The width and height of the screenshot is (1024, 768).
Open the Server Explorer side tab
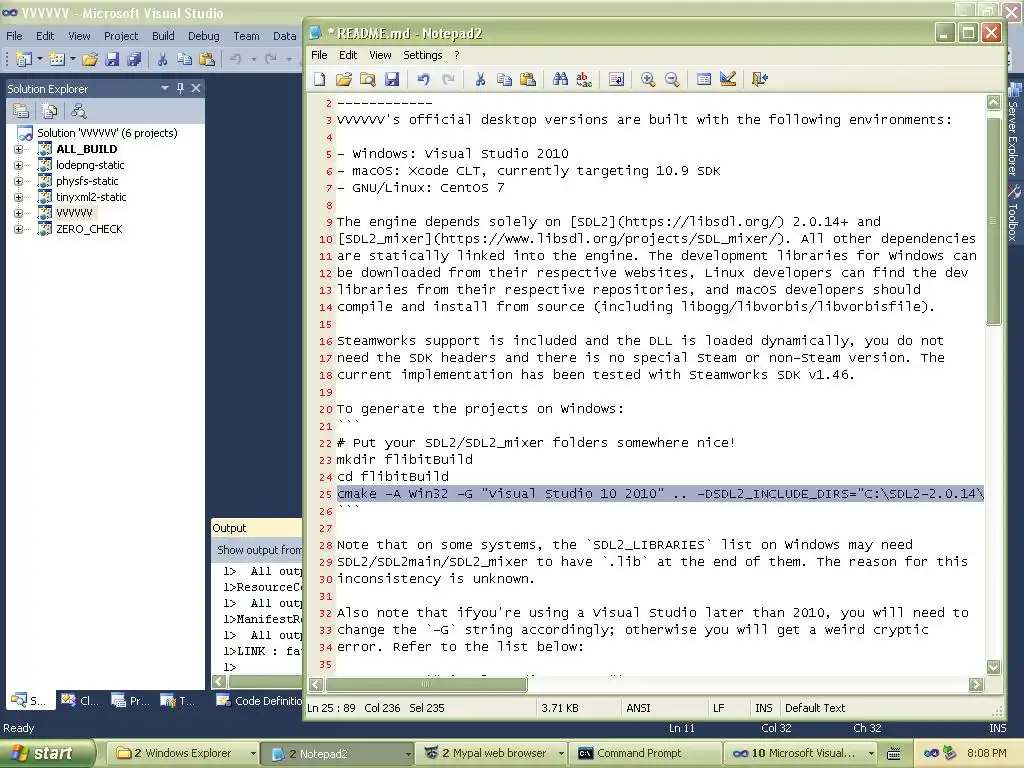pos(1013,131)
